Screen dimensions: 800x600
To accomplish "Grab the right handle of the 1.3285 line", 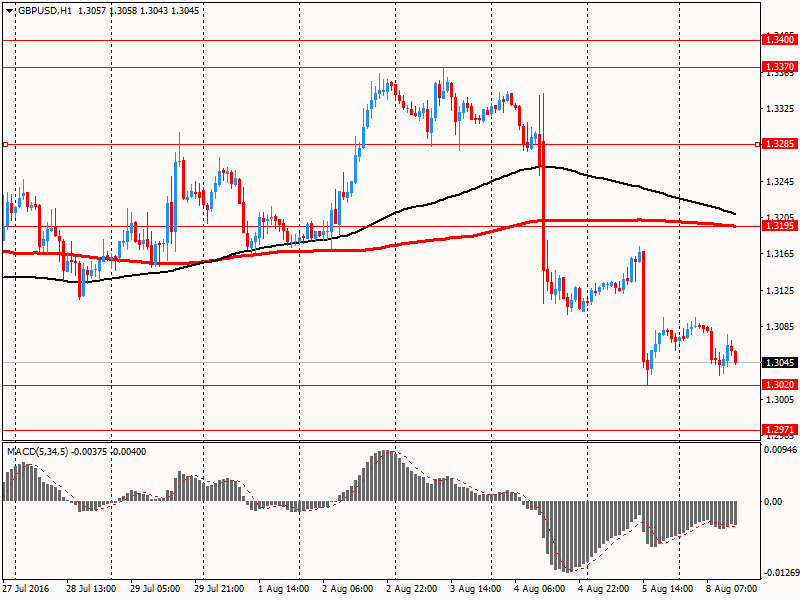I will (757, 145).
